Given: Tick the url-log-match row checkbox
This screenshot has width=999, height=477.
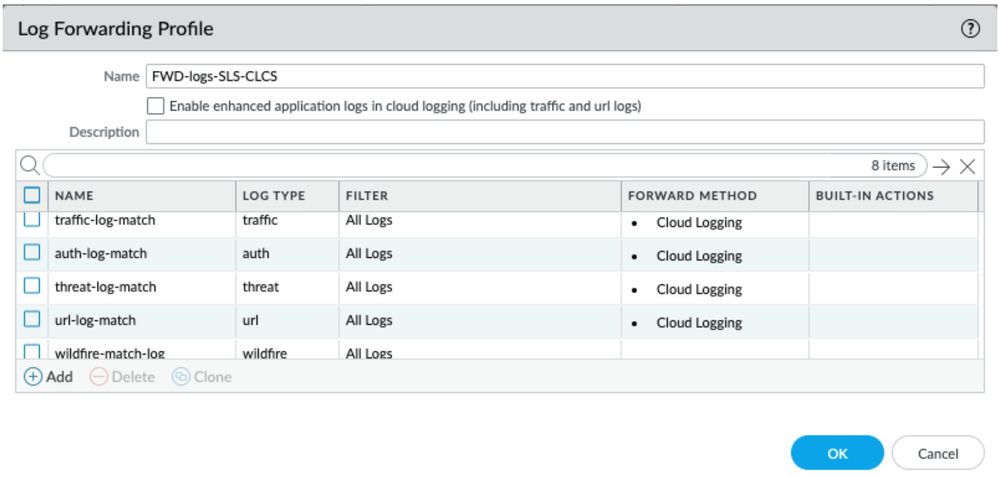Looking at the screenshot, I should (x=32, y=320).
